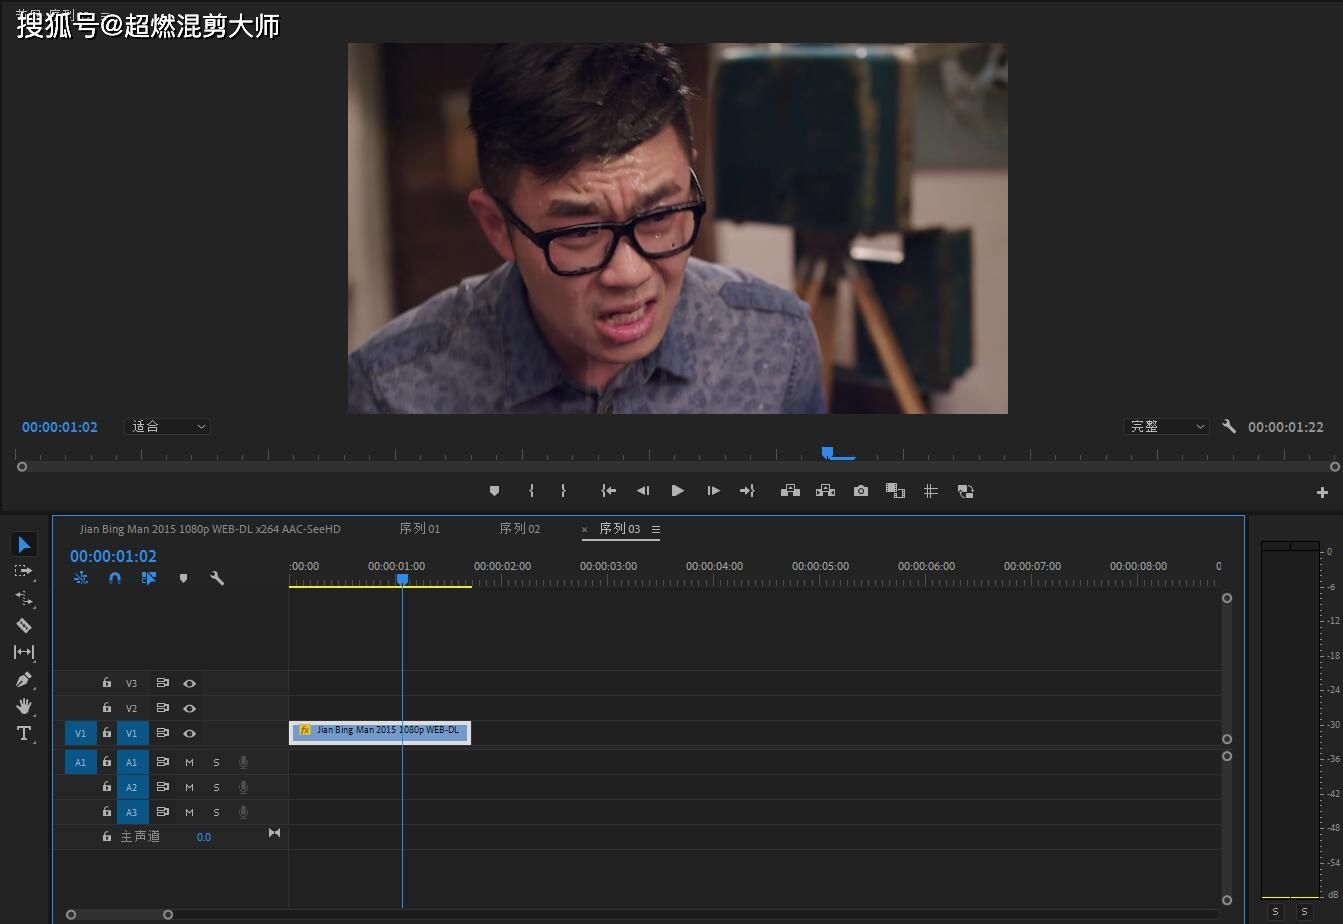Open 序列 03 panel menu
This screenshot has width=1343, height=924.
[x=655, y=529]
